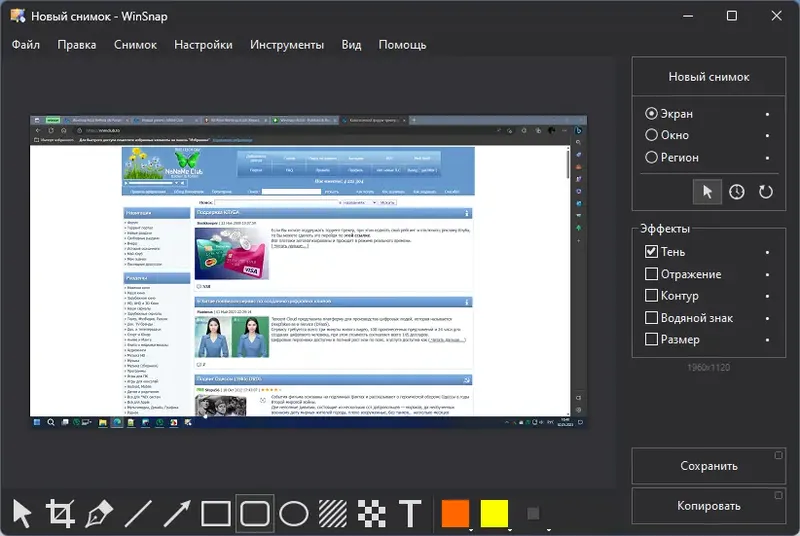Pick the yellow fill color swatch

point(494,513)
